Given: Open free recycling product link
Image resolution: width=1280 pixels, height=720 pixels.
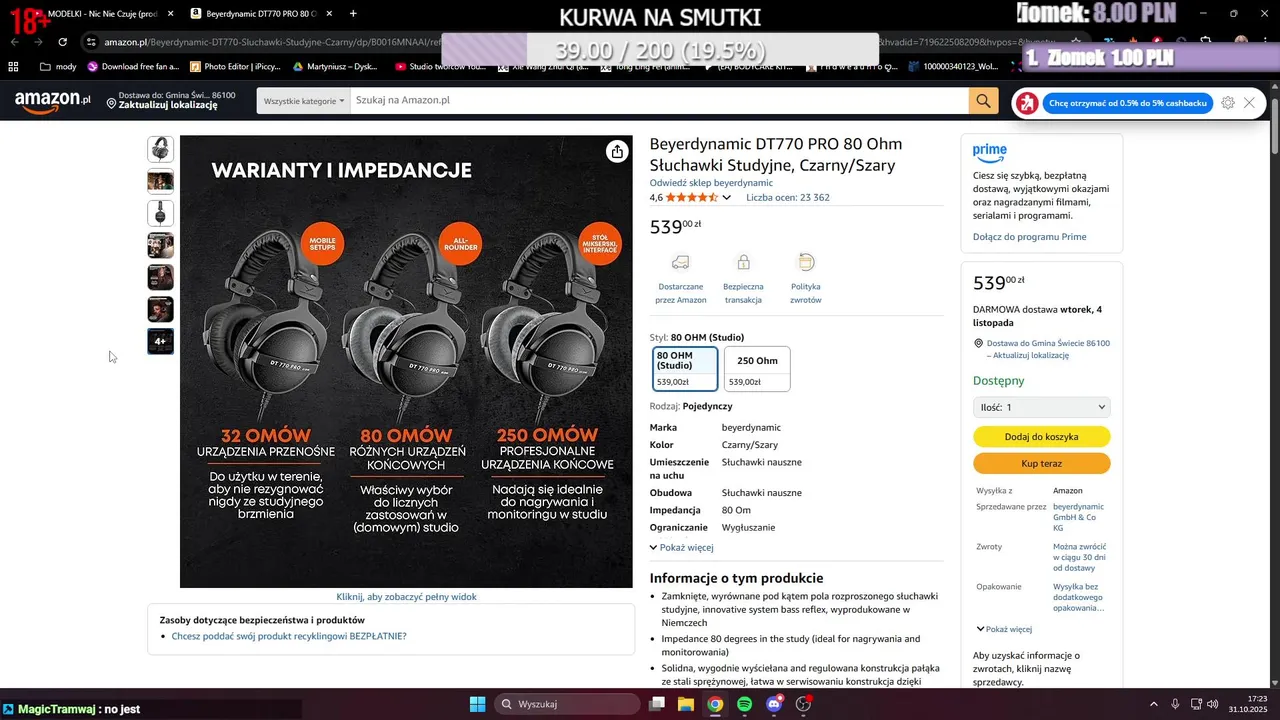Looking at the screenshot, I should [289, 636].
